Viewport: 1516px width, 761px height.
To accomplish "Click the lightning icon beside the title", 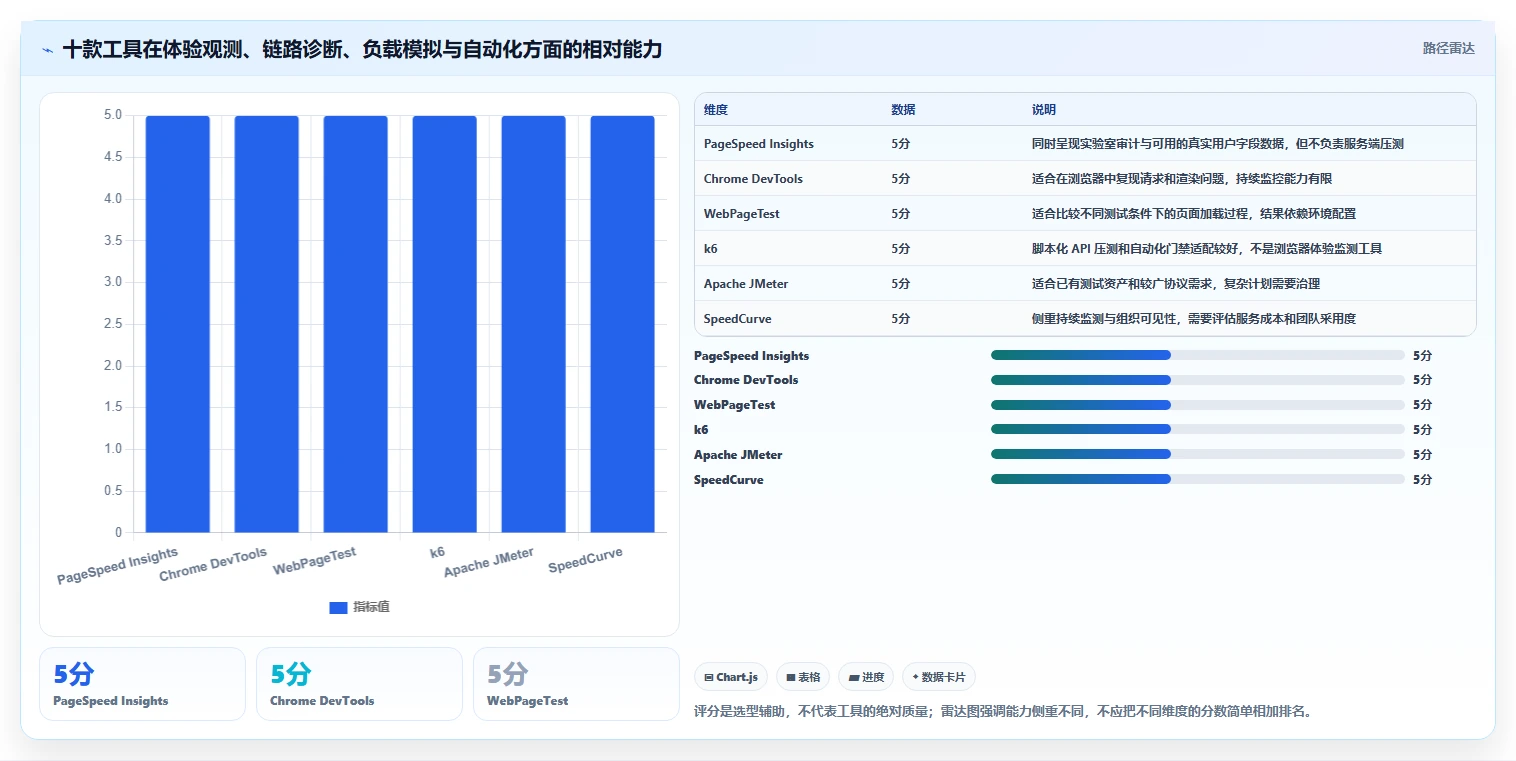I will 47,50.
